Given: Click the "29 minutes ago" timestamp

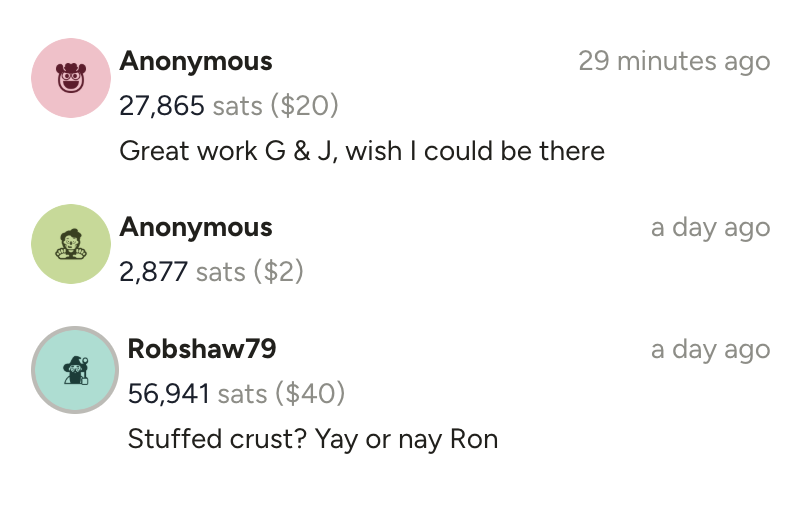Looking at the screenshot, I should click(674, 61).
